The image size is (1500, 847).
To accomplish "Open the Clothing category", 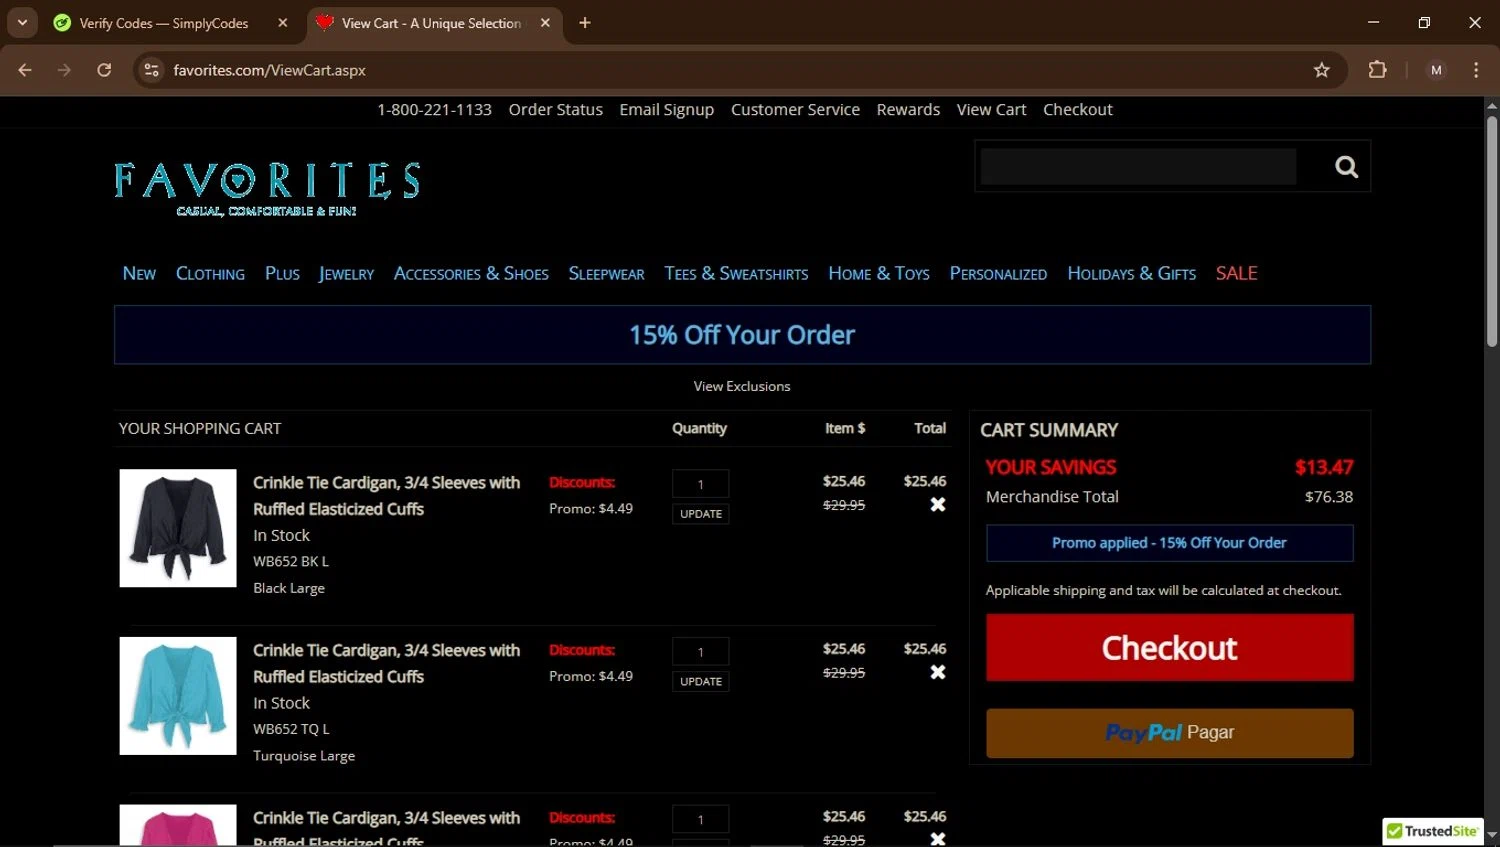I will [x=210, y=274].
